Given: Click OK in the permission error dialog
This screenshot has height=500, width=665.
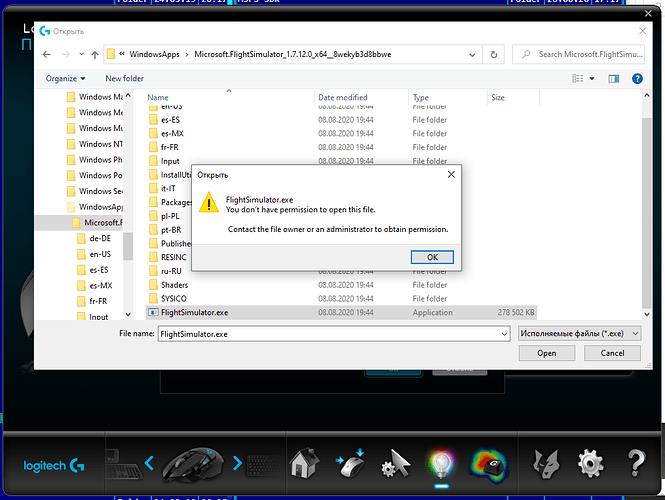Looking at the screenshot, I should click(432, 257).
